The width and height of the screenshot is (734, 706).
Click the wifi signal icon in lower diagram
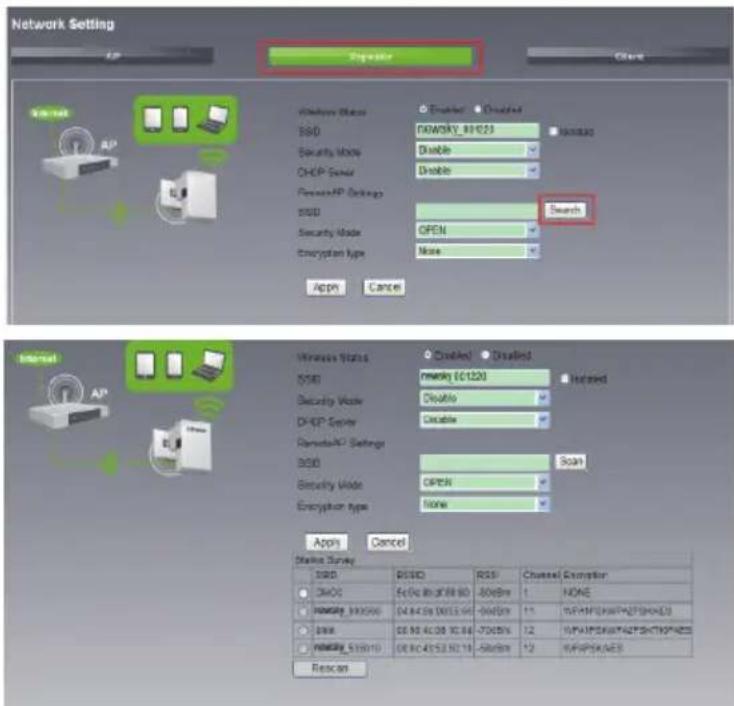point(209,406)
